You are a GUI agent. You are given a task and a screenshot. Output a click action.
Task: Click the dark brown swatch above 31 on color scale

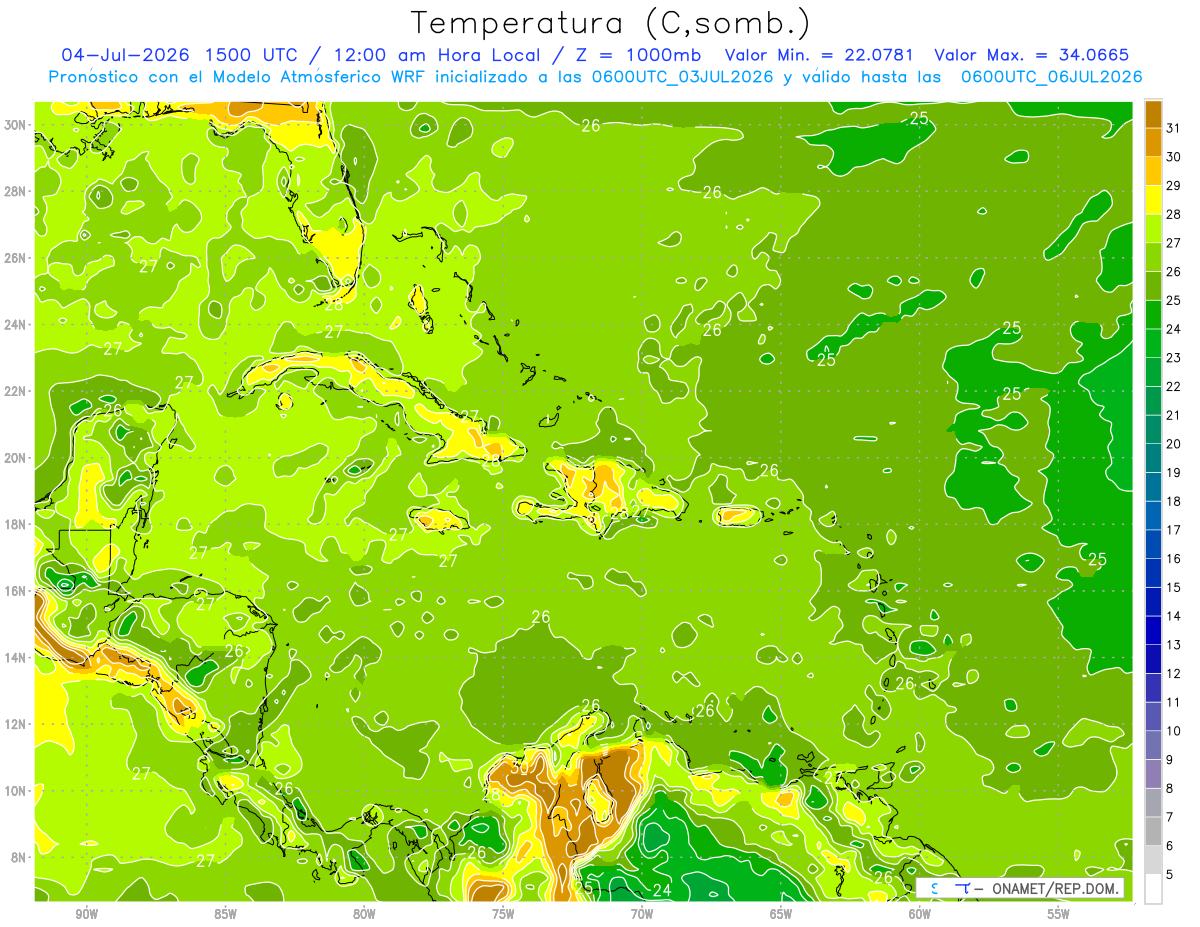coord(1153,113)
